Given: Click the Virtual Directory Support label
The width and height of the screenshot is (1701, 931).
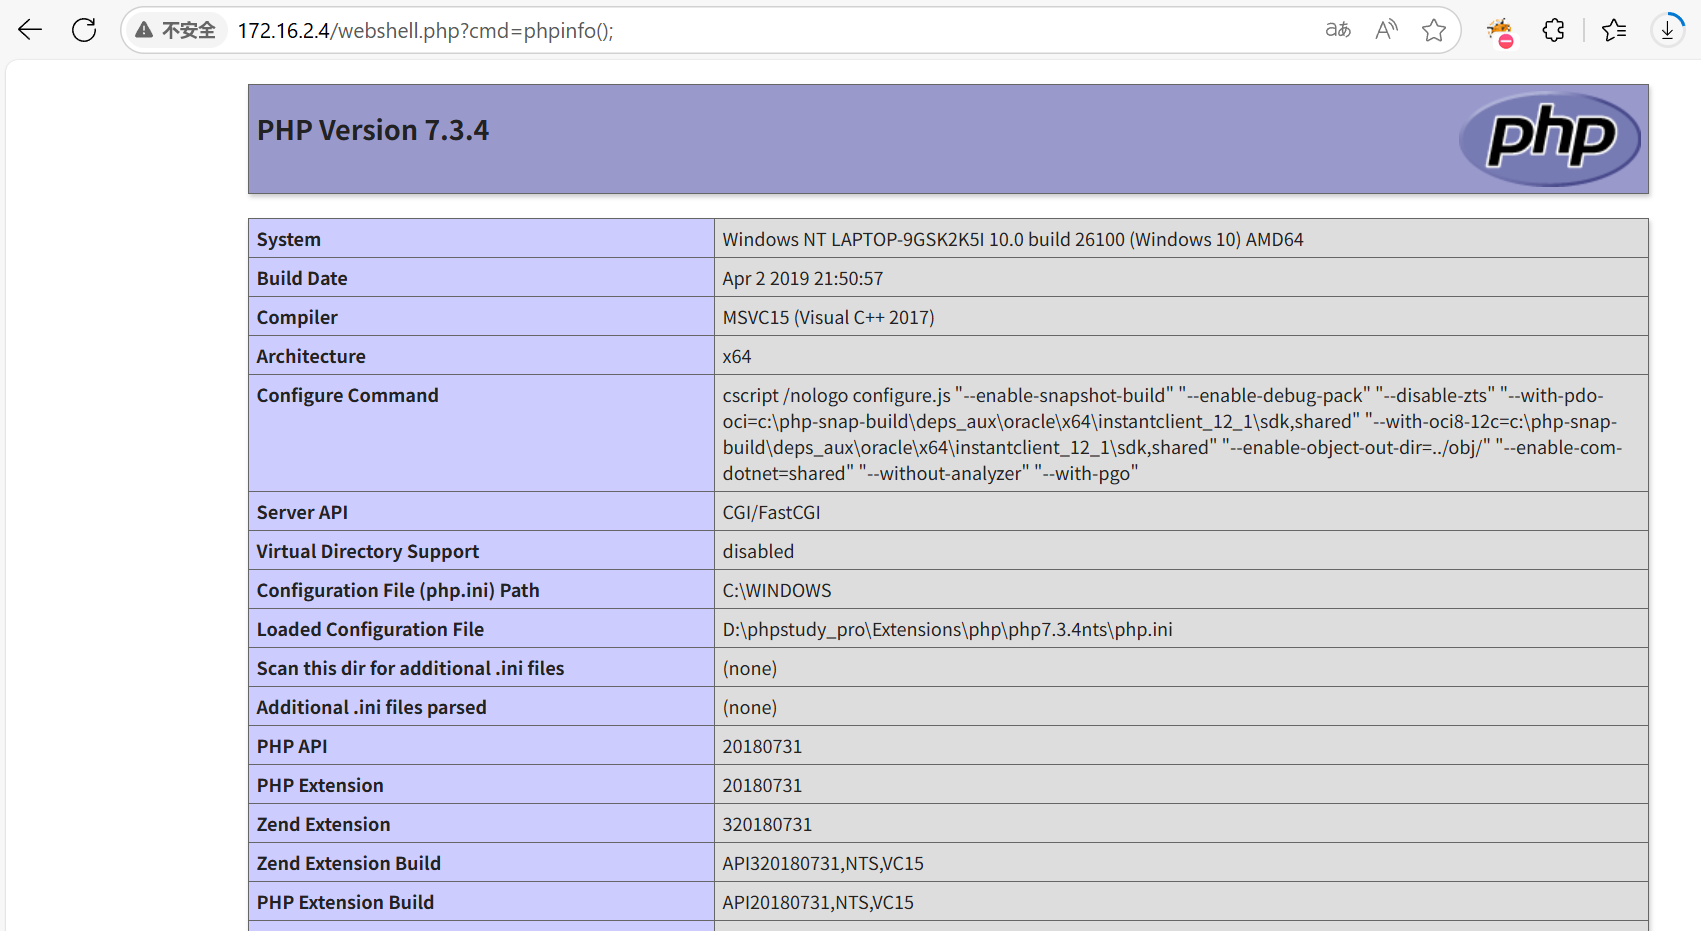Looking at the screenshot, I should pyautogui.click(x=368, y=551).
